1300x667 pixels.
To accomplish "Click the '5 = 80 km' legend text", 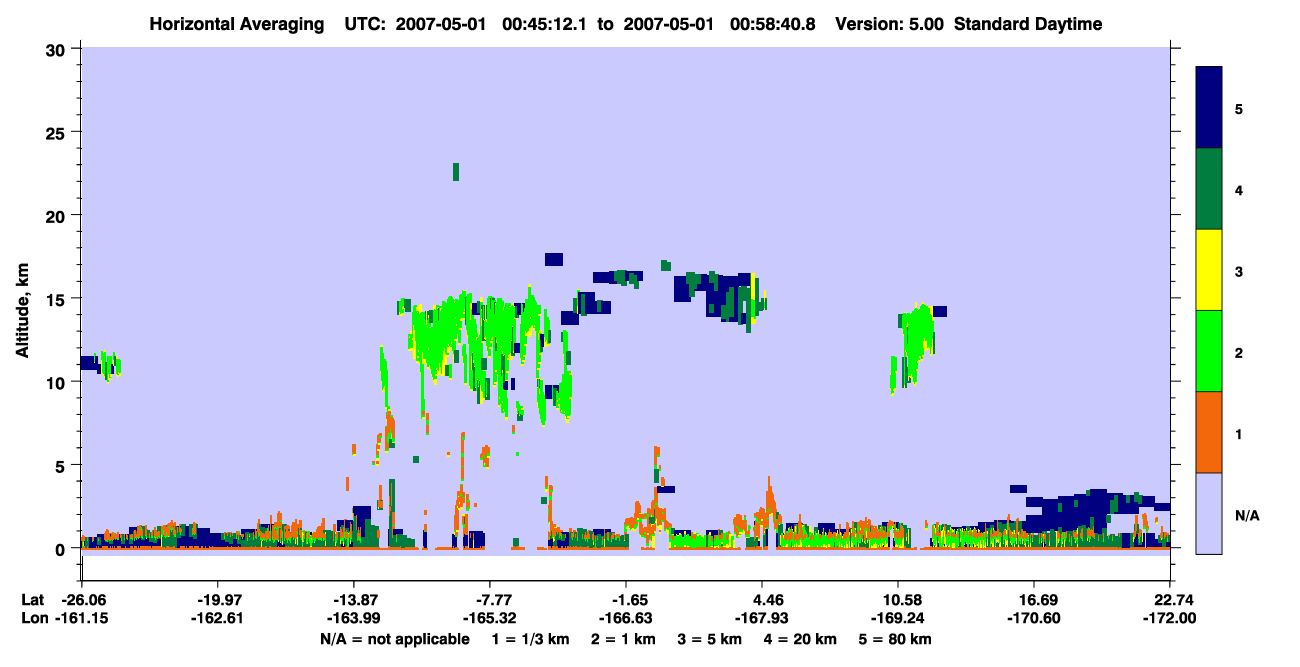I will click(x=896, y=639).
